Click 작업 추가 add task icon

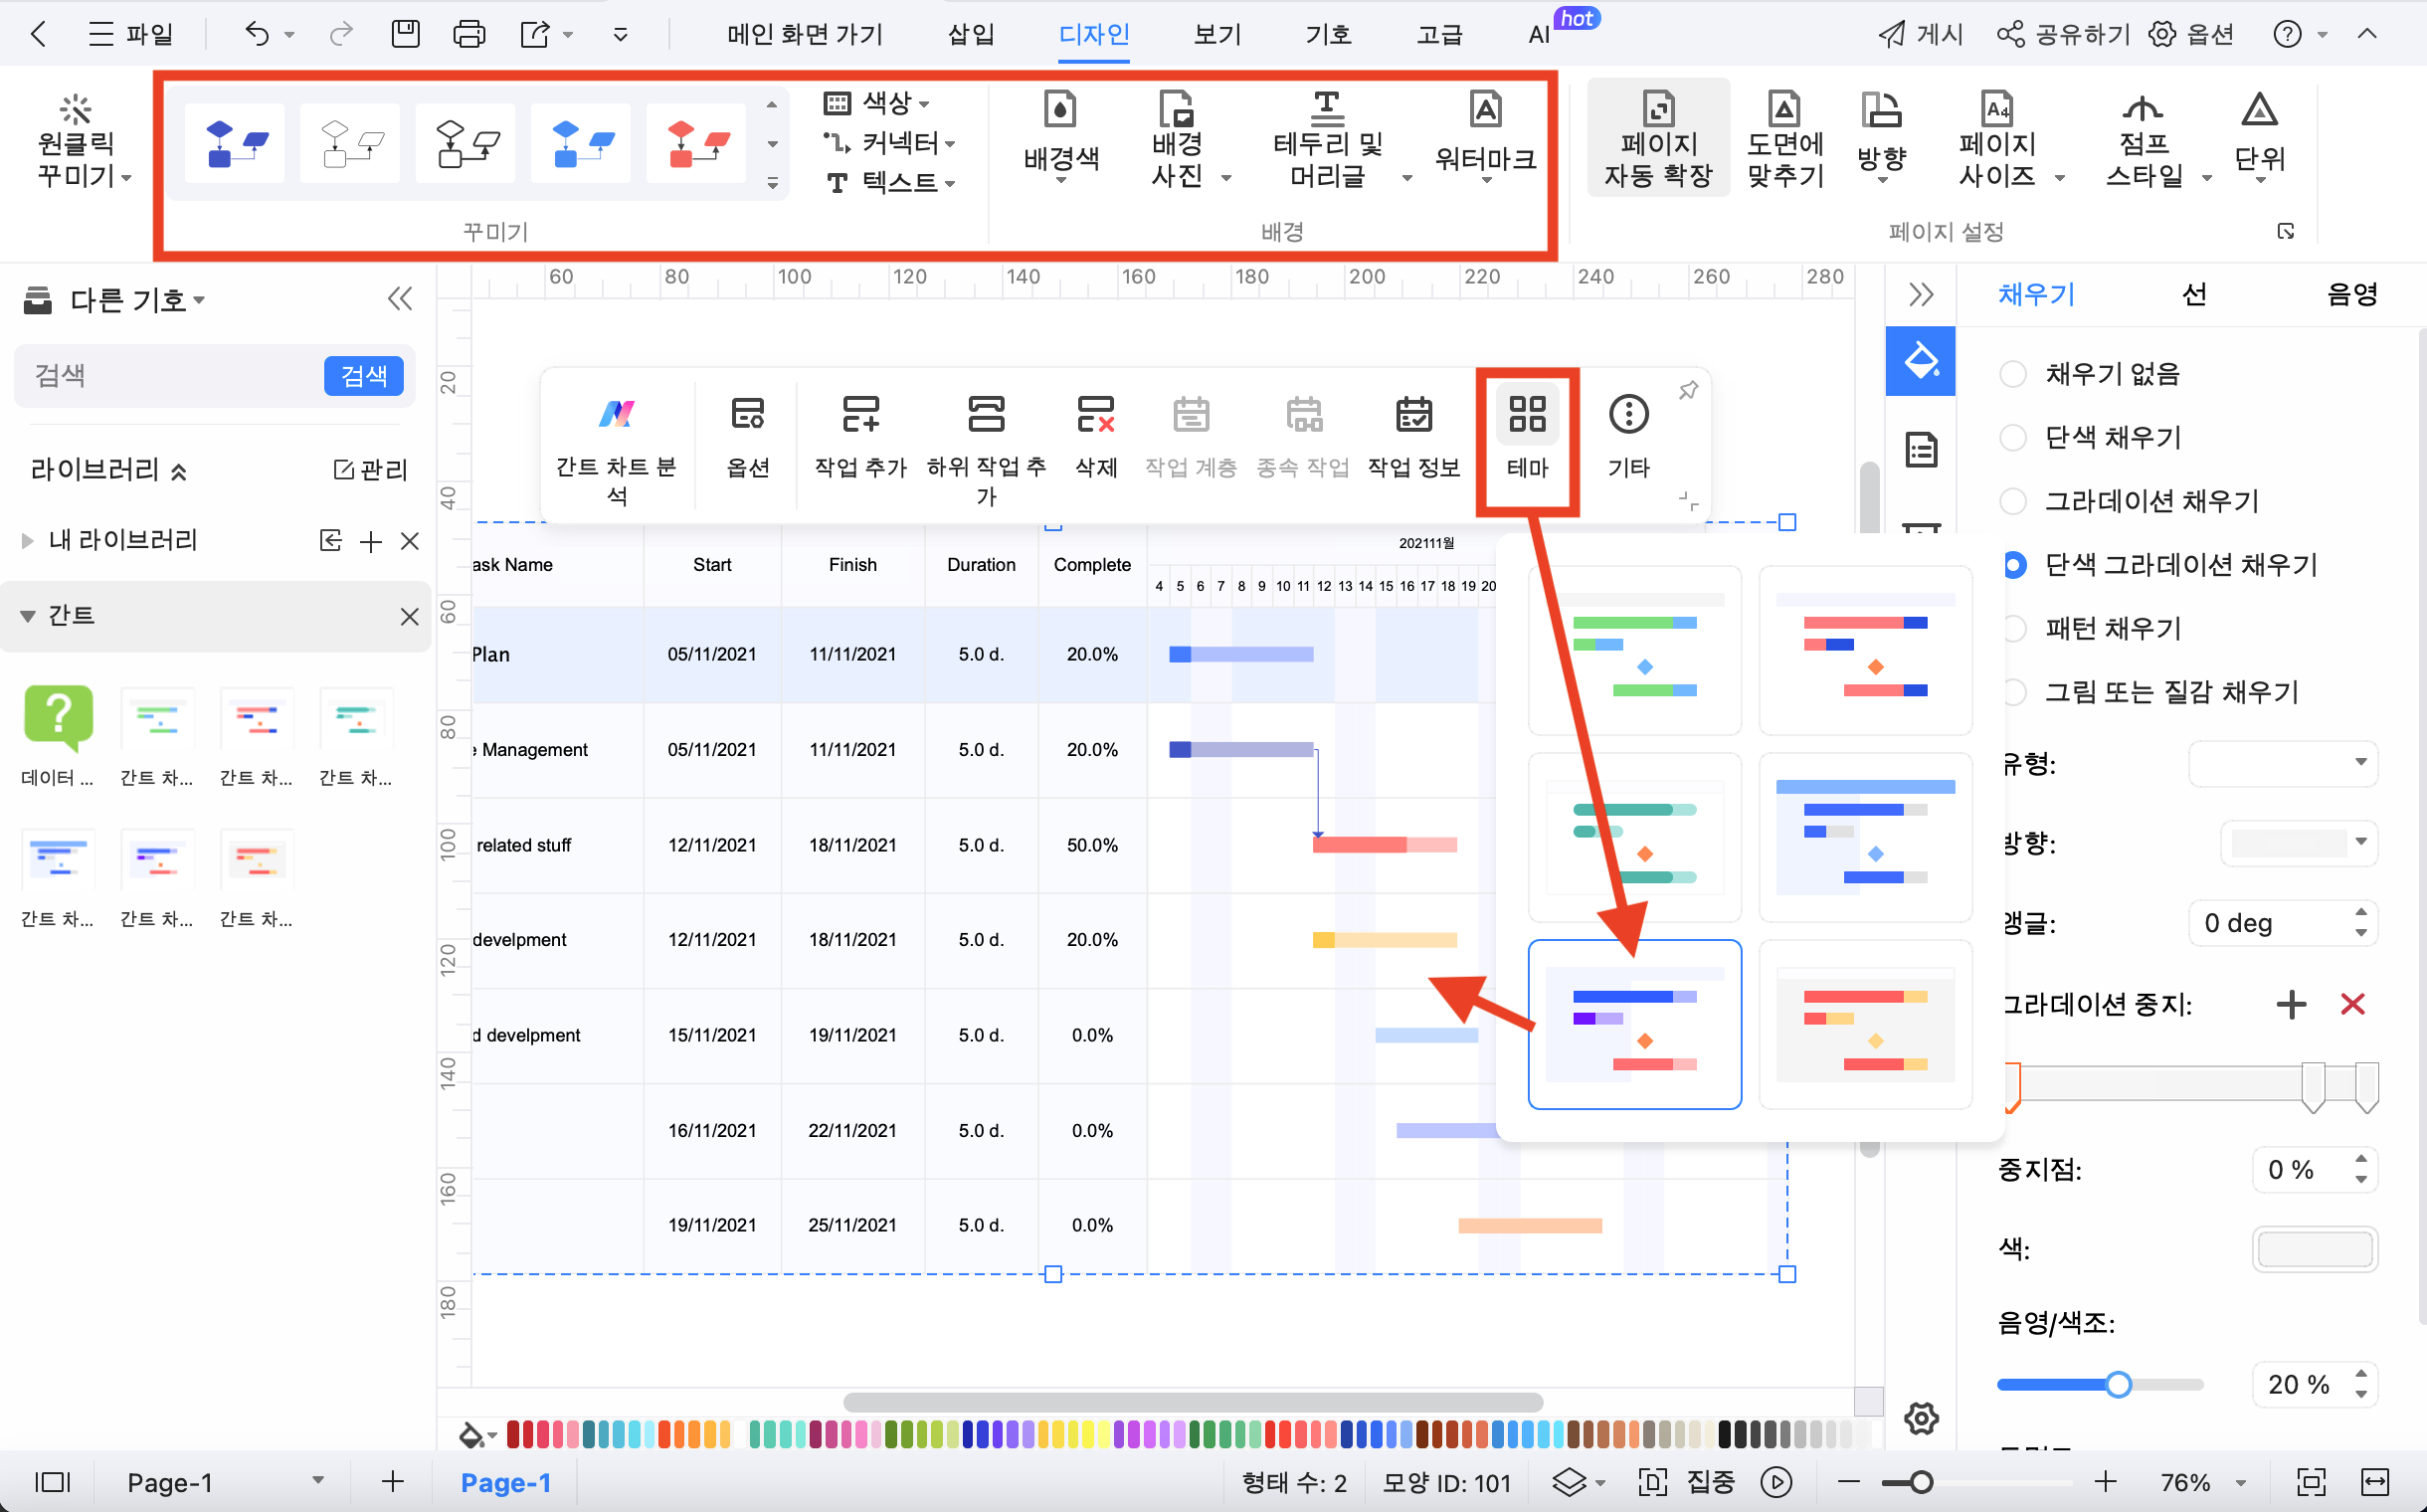tap(860, 437)
